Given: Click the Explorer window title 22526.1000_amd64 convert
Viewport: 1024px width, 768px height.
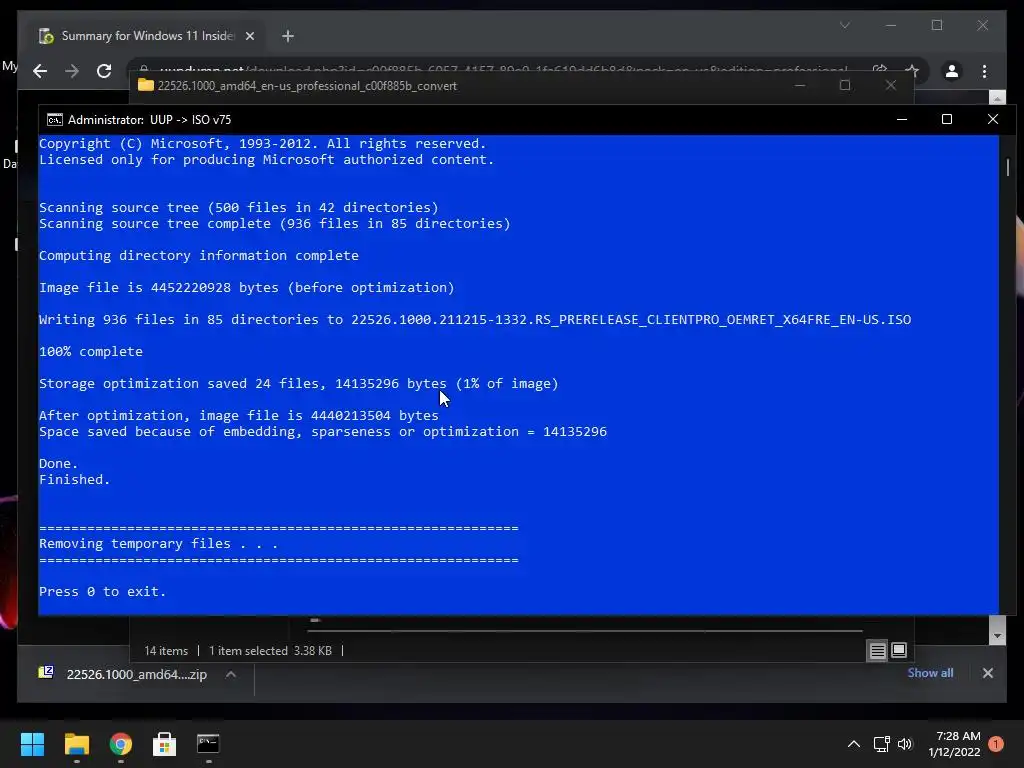Looking at the screenshot, I should (307, 86).
